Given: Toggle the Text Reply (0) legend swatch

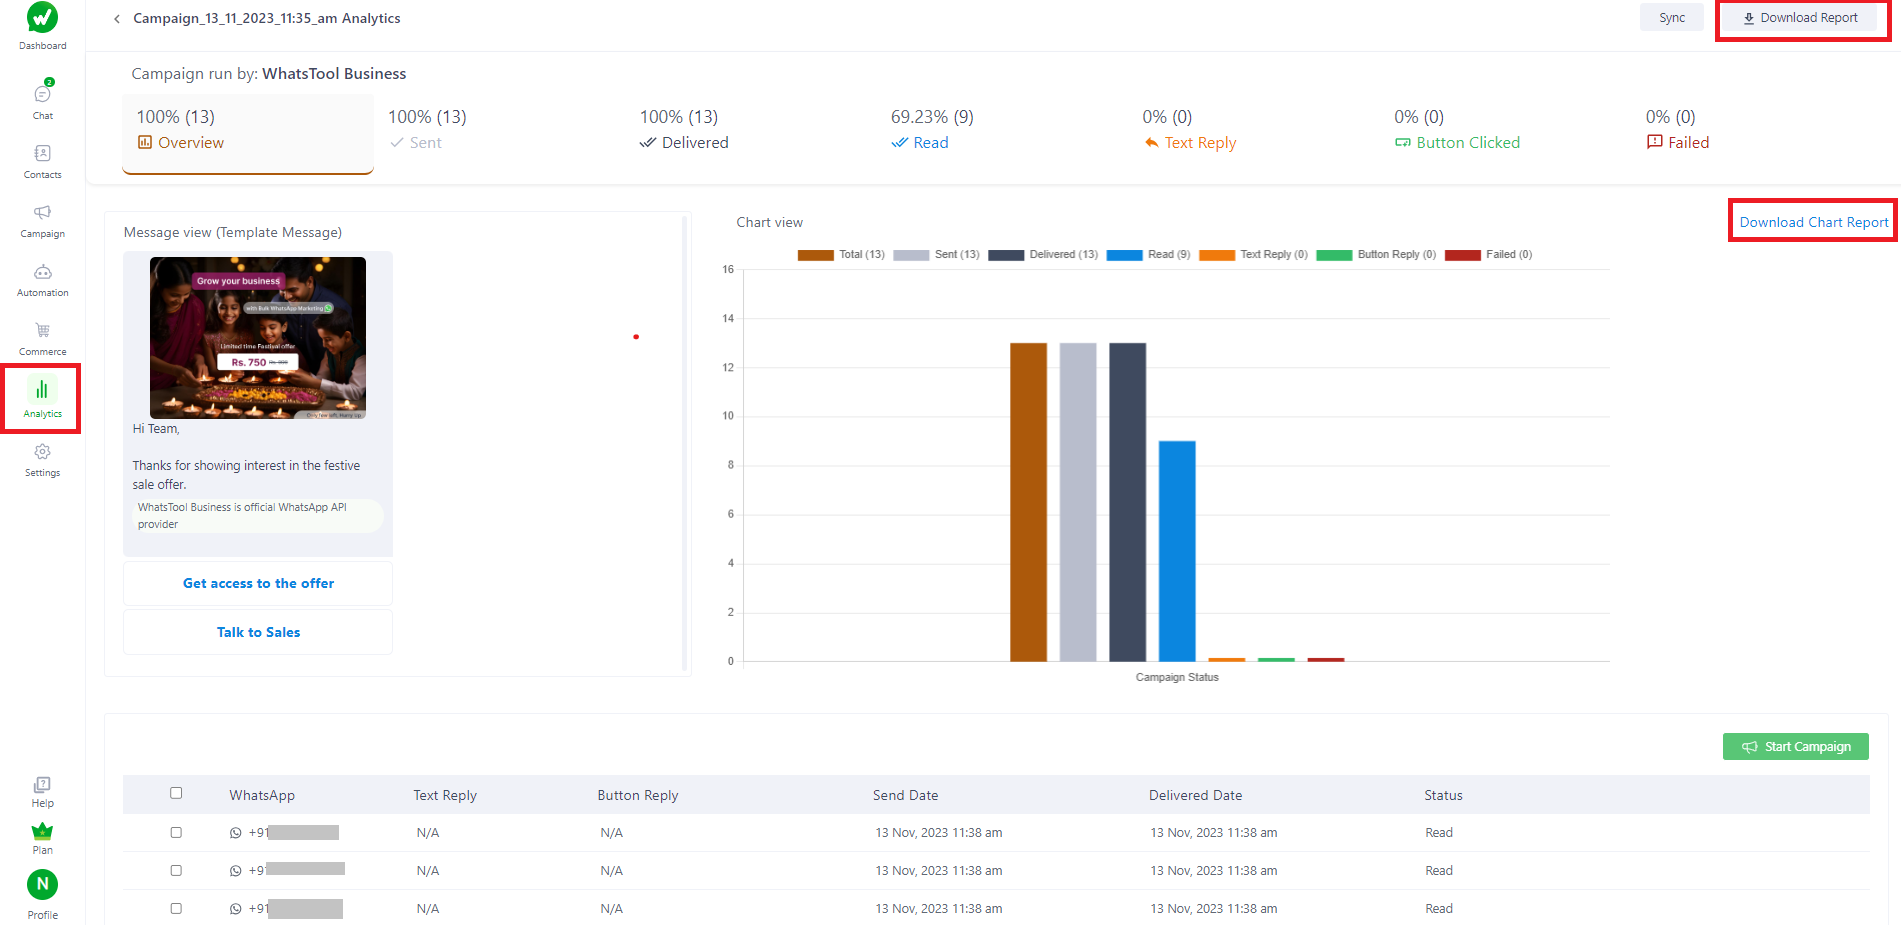Looking at the screenshot, I should coord(1217,255).
